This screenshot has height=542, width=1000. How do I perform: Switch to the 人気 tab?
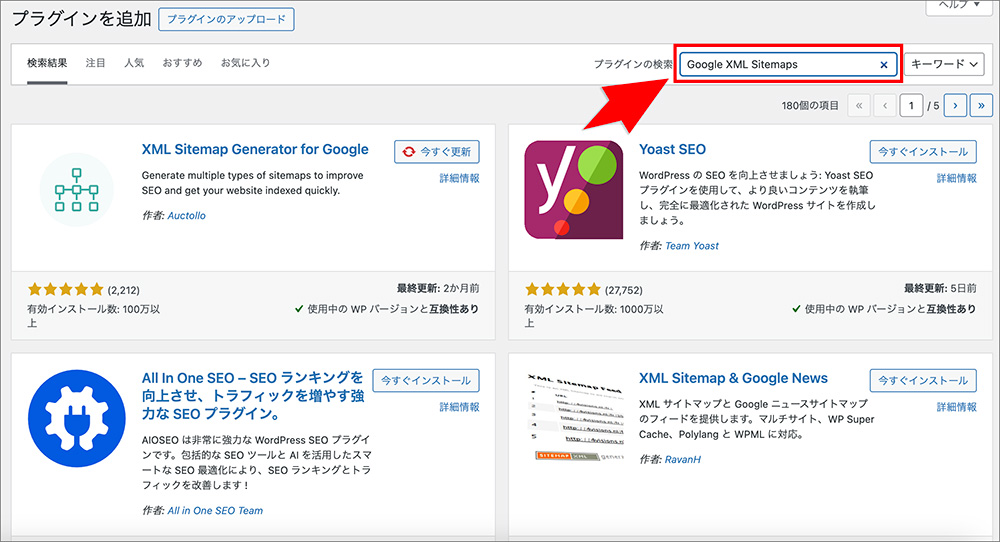(134, 62)
